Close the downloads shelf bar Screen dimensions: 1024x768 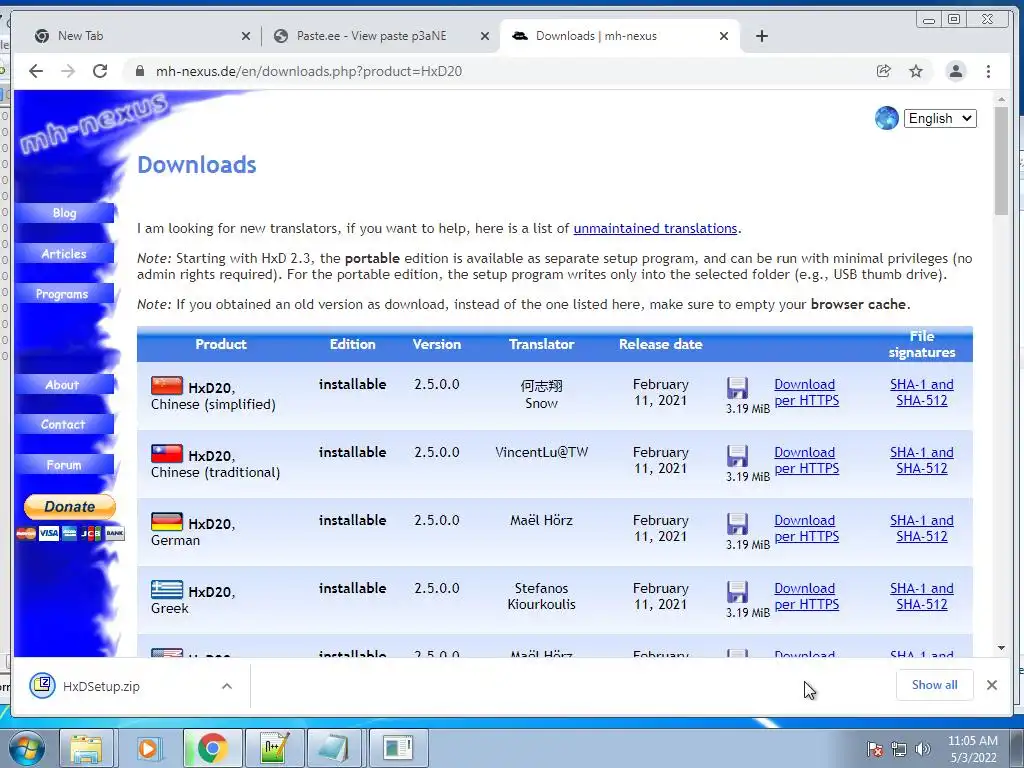pos(992,685)
